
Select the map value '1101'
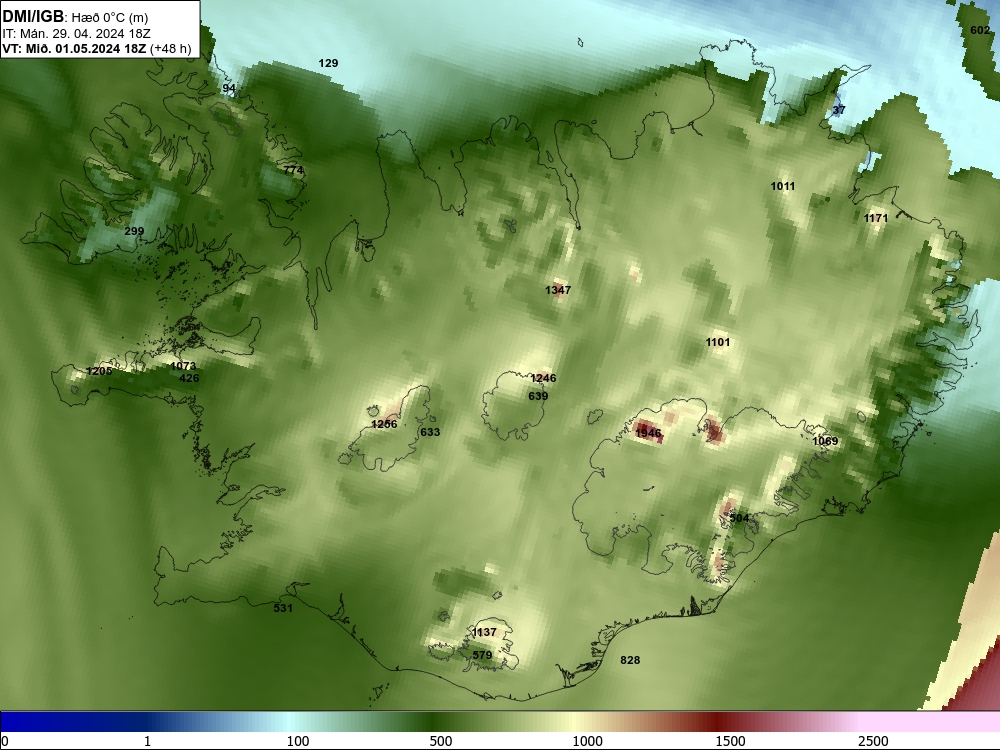pos(717,342)
